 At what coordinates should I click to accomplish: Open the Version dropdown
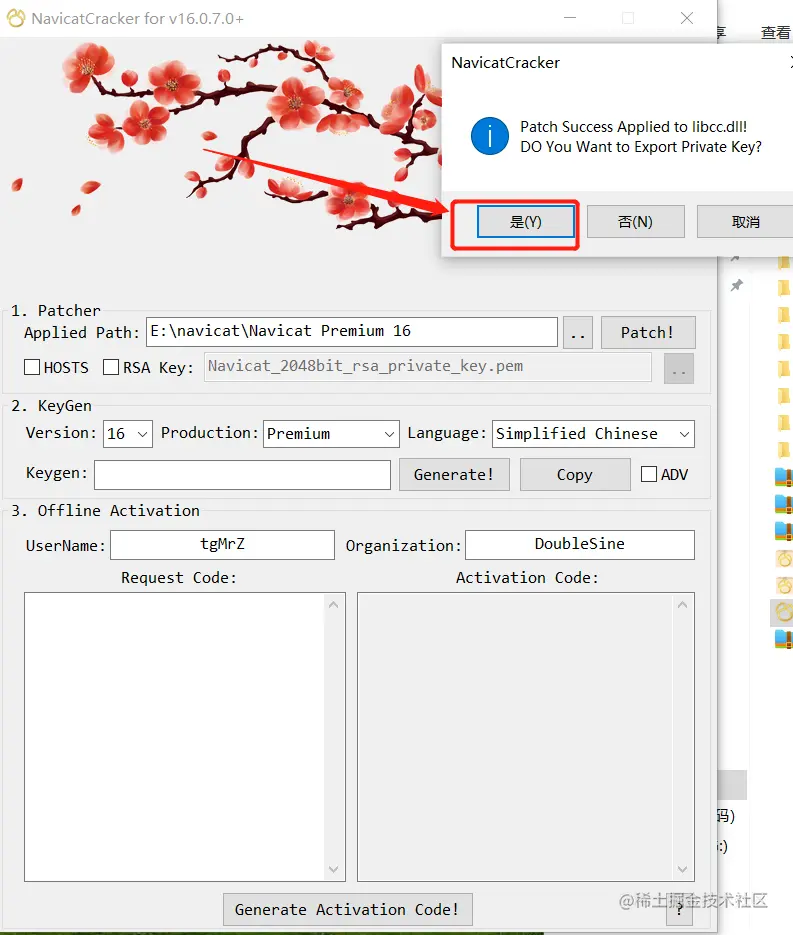pos(128,434)
